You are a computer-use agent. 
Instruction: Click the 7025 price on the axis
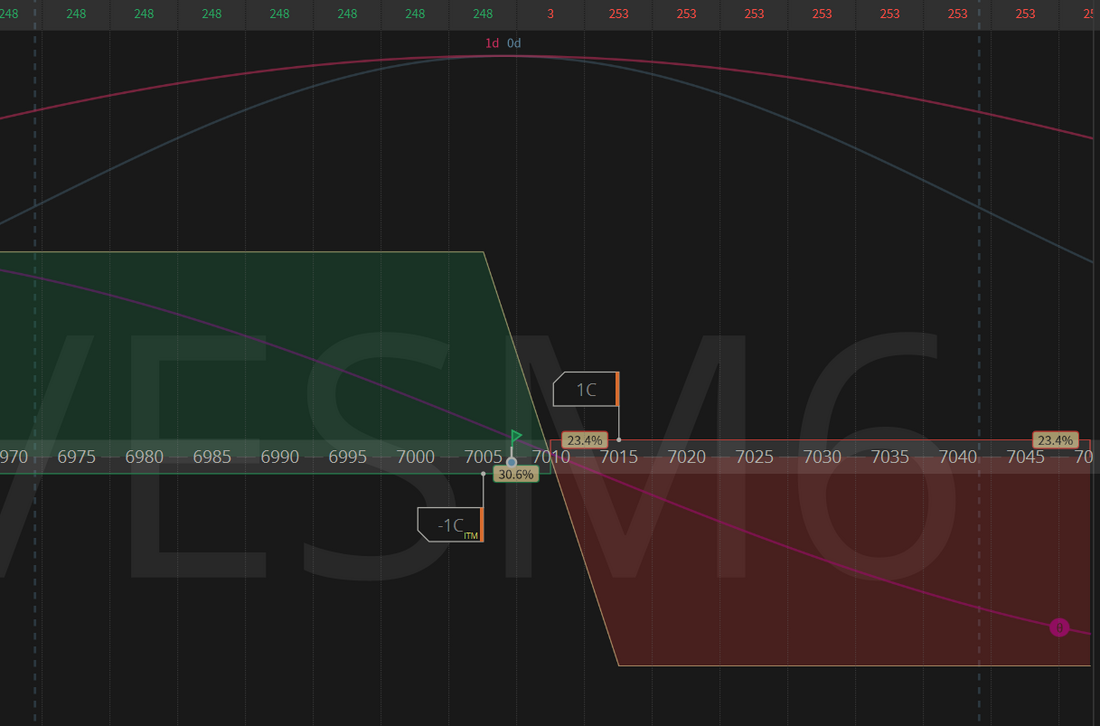coord(754,457)
